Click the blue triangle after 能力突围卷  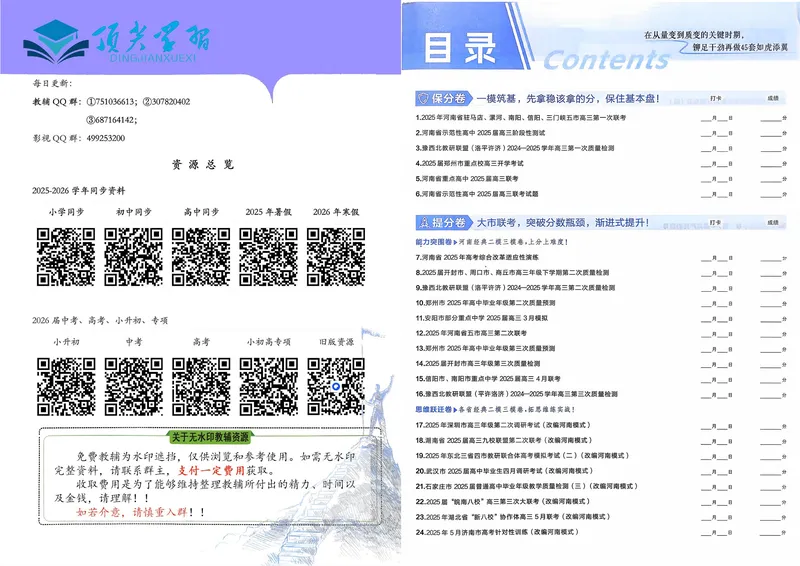click(x=455, y=242)
